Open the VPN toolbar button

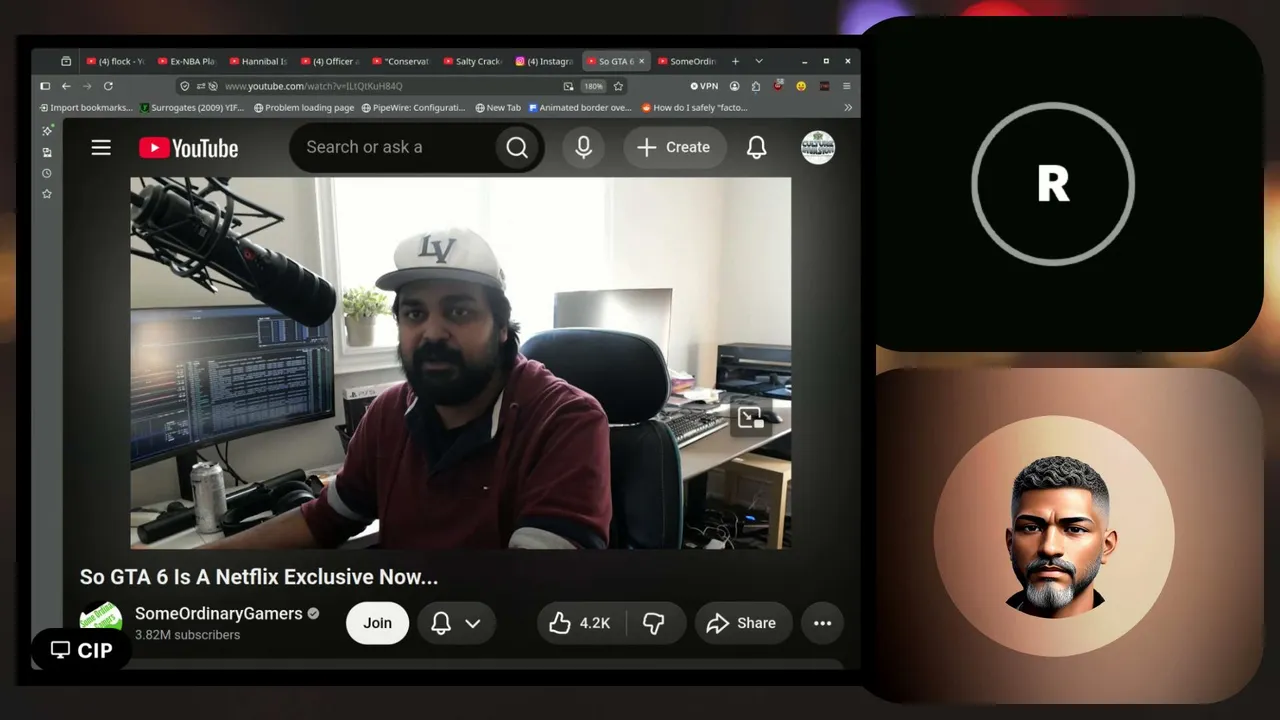704,86
